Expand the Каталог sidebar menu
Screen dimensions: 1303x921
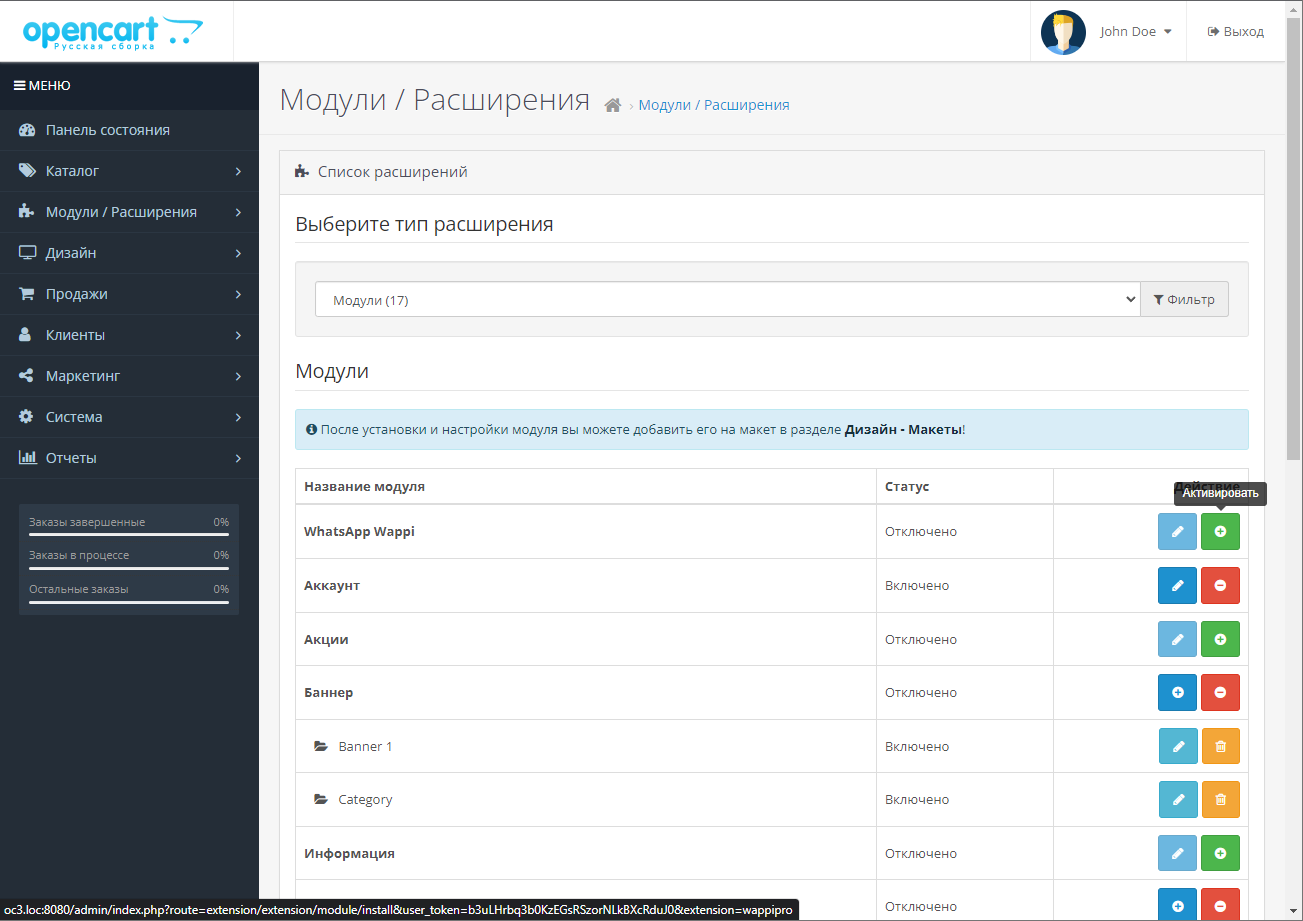[129, 171]
